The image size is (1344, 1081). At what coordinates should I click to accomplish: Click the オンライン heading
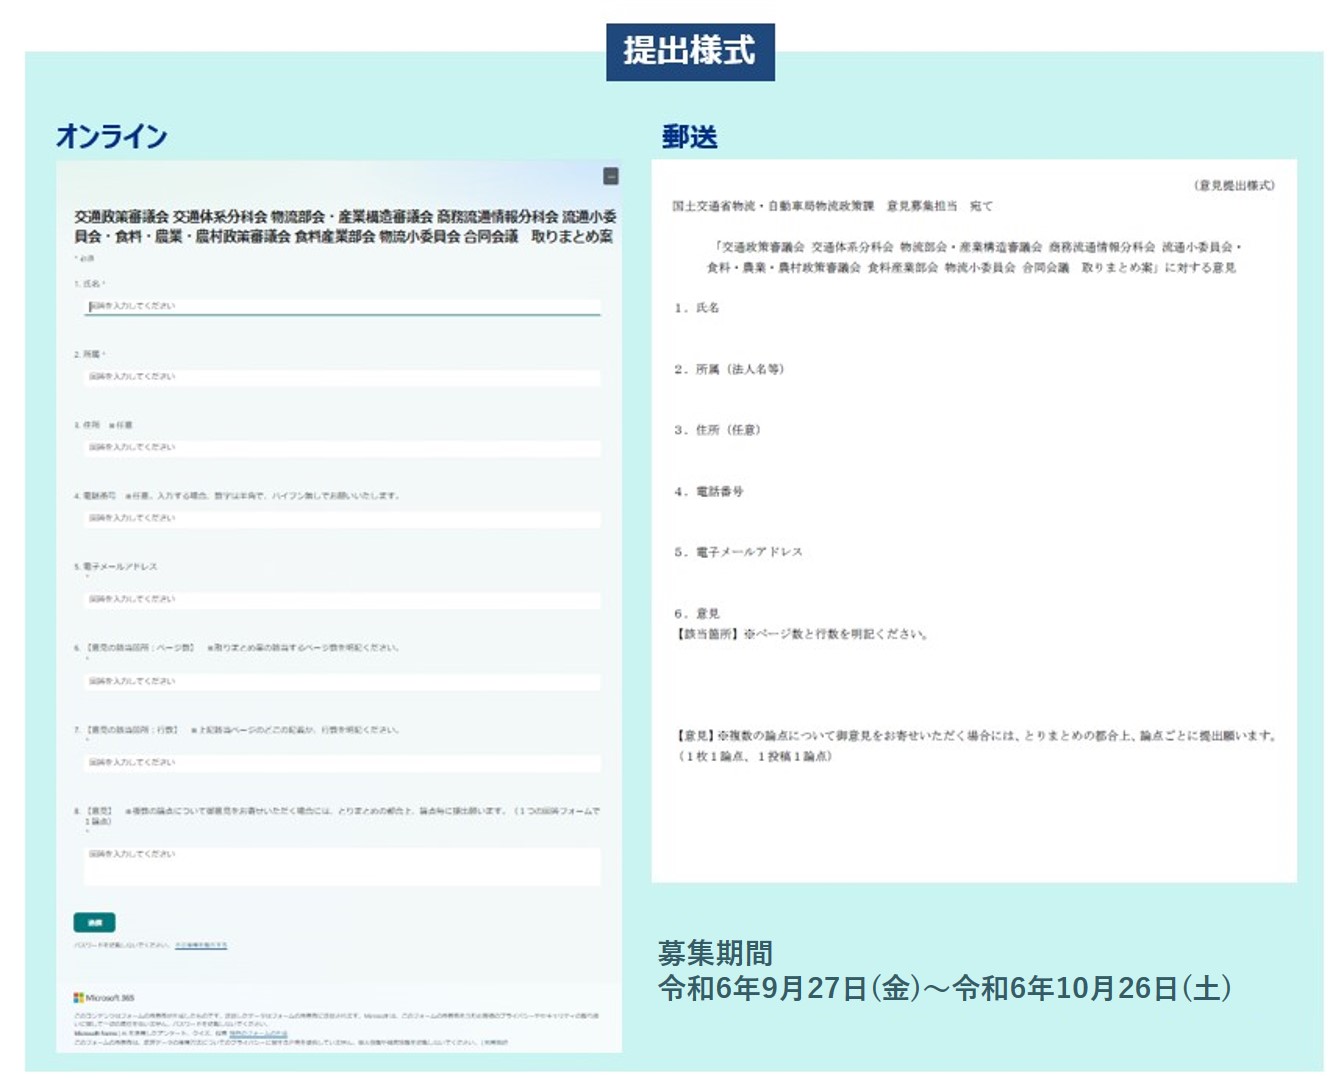(x=111, y=136)
